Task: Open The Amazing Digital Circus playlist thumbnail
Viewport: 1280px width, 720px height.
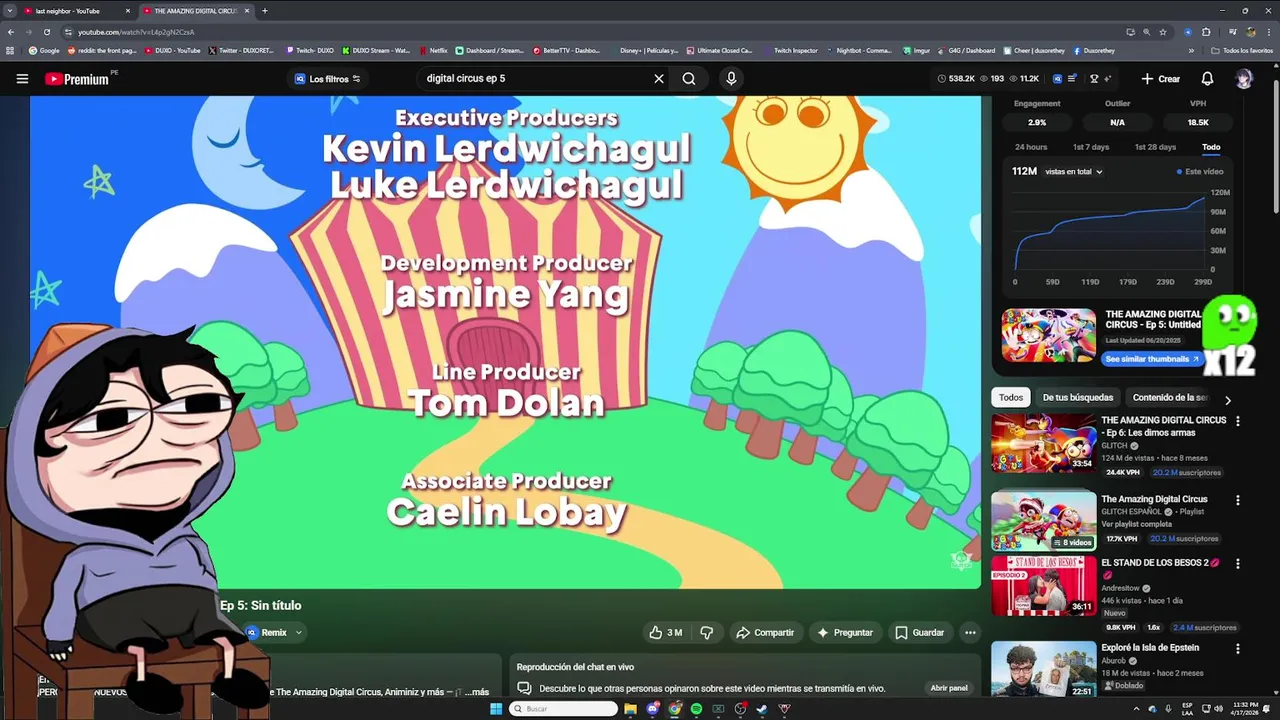Action: pos(1043,519)
